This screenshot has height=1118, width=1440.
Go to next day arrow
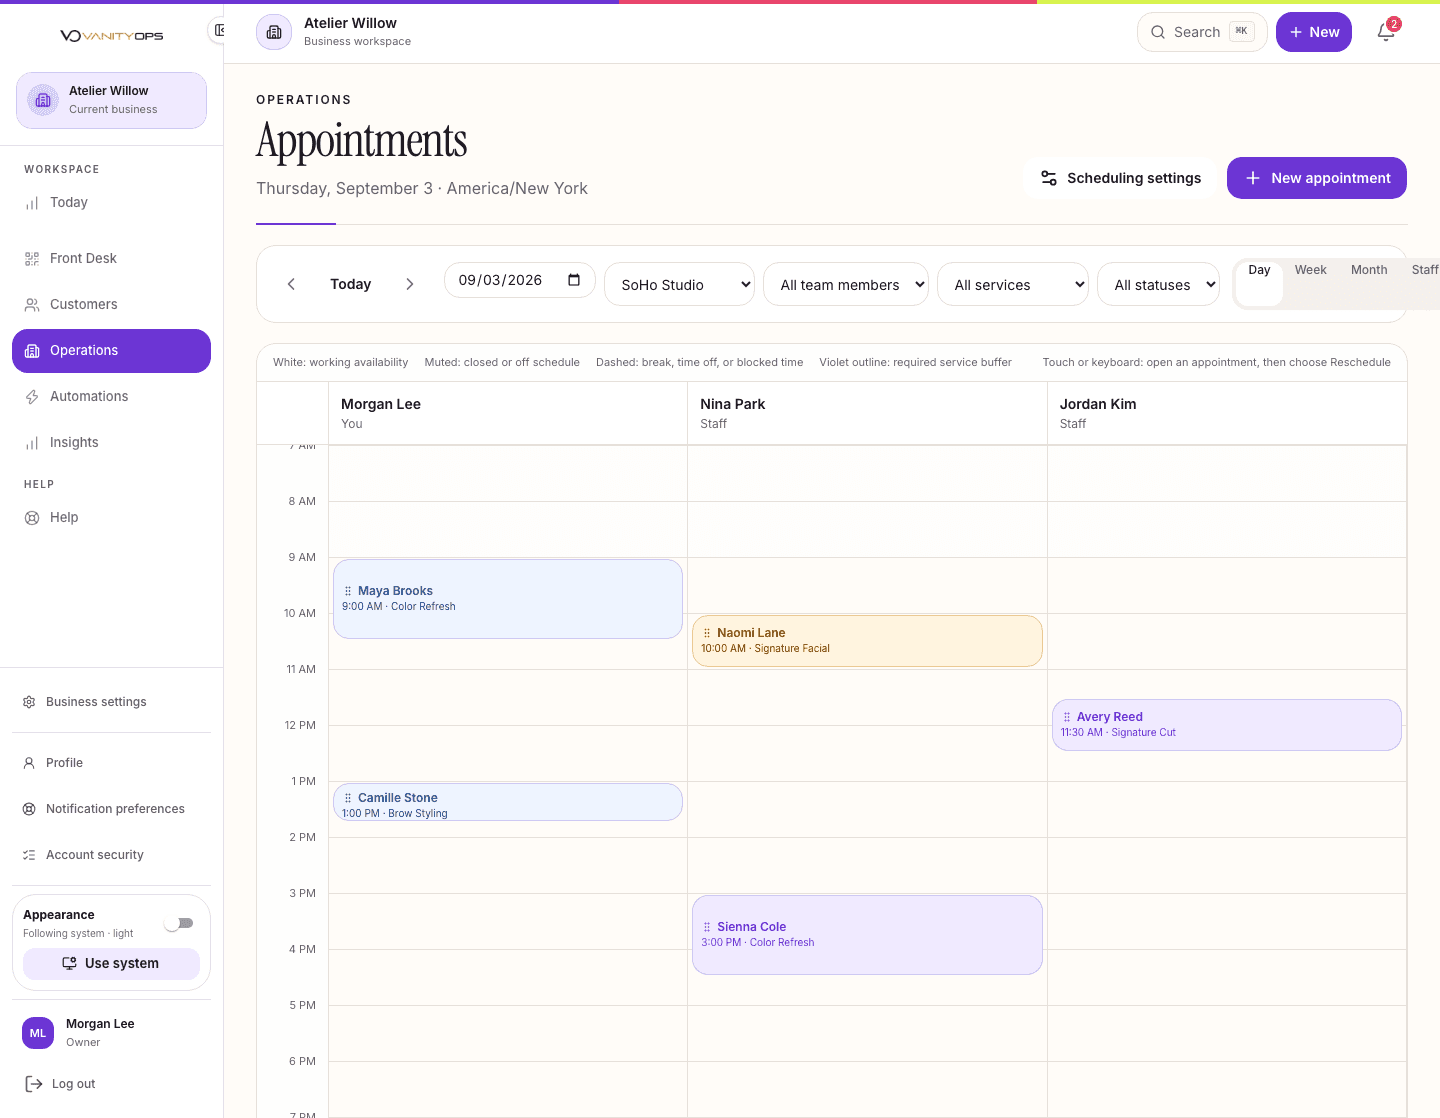(x=410, y=284)
